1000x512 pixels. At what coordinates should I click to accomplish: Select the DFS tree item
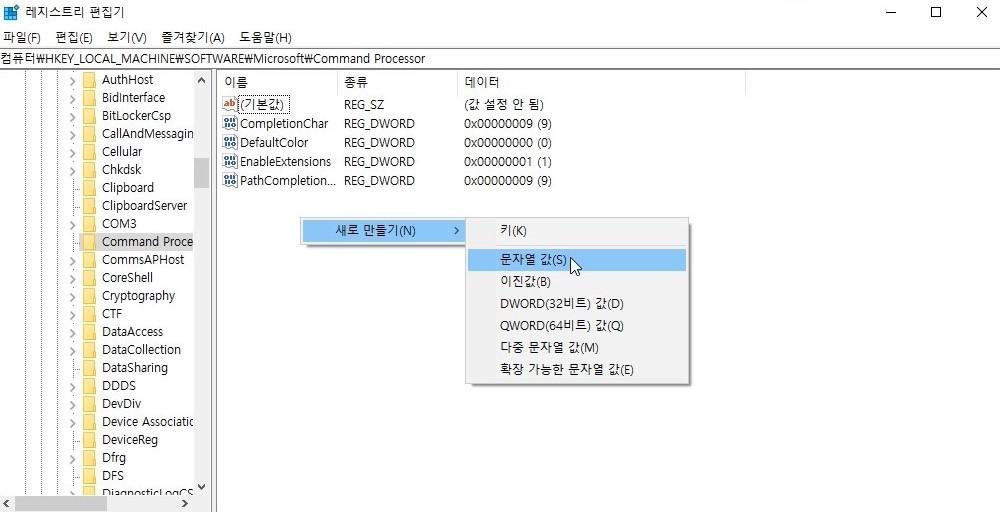tap(113, 476)
